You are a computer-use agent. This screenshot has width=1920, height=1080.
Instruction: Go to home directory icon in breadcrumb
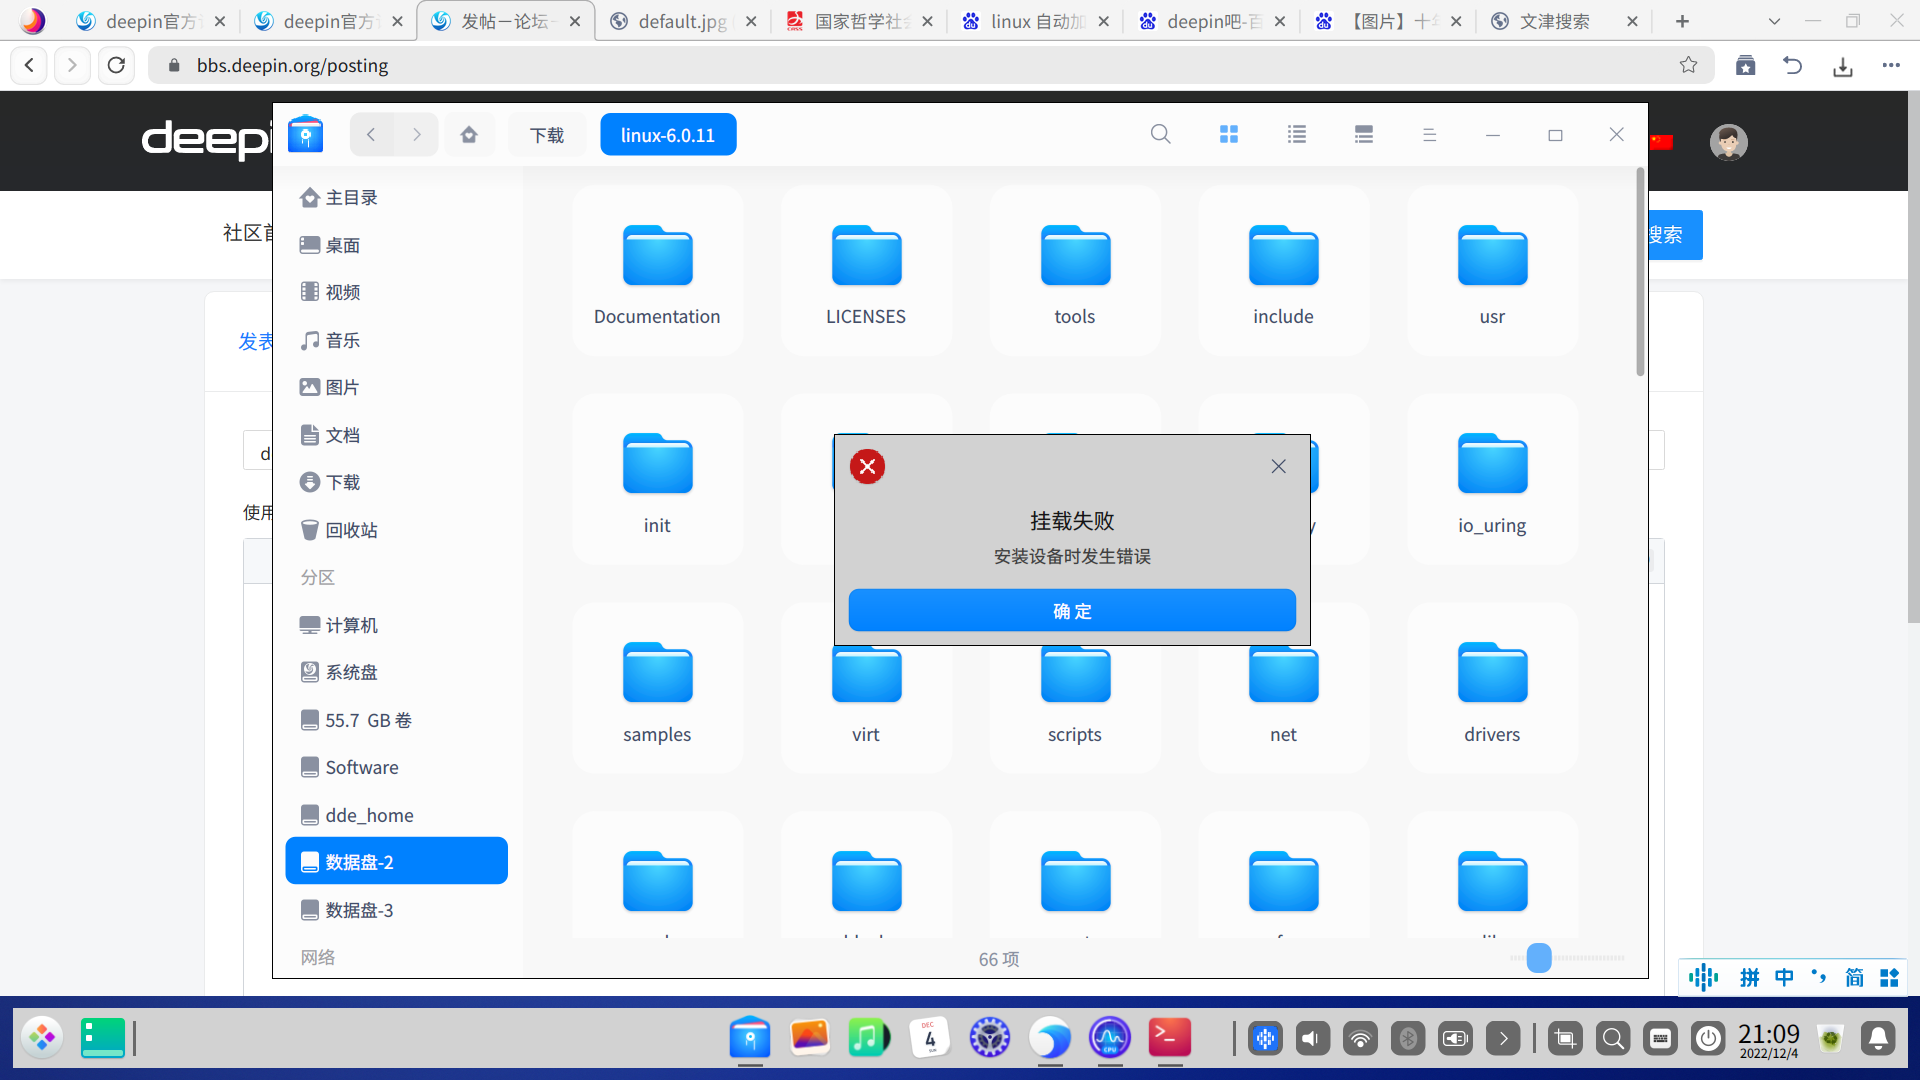point(469,134)
